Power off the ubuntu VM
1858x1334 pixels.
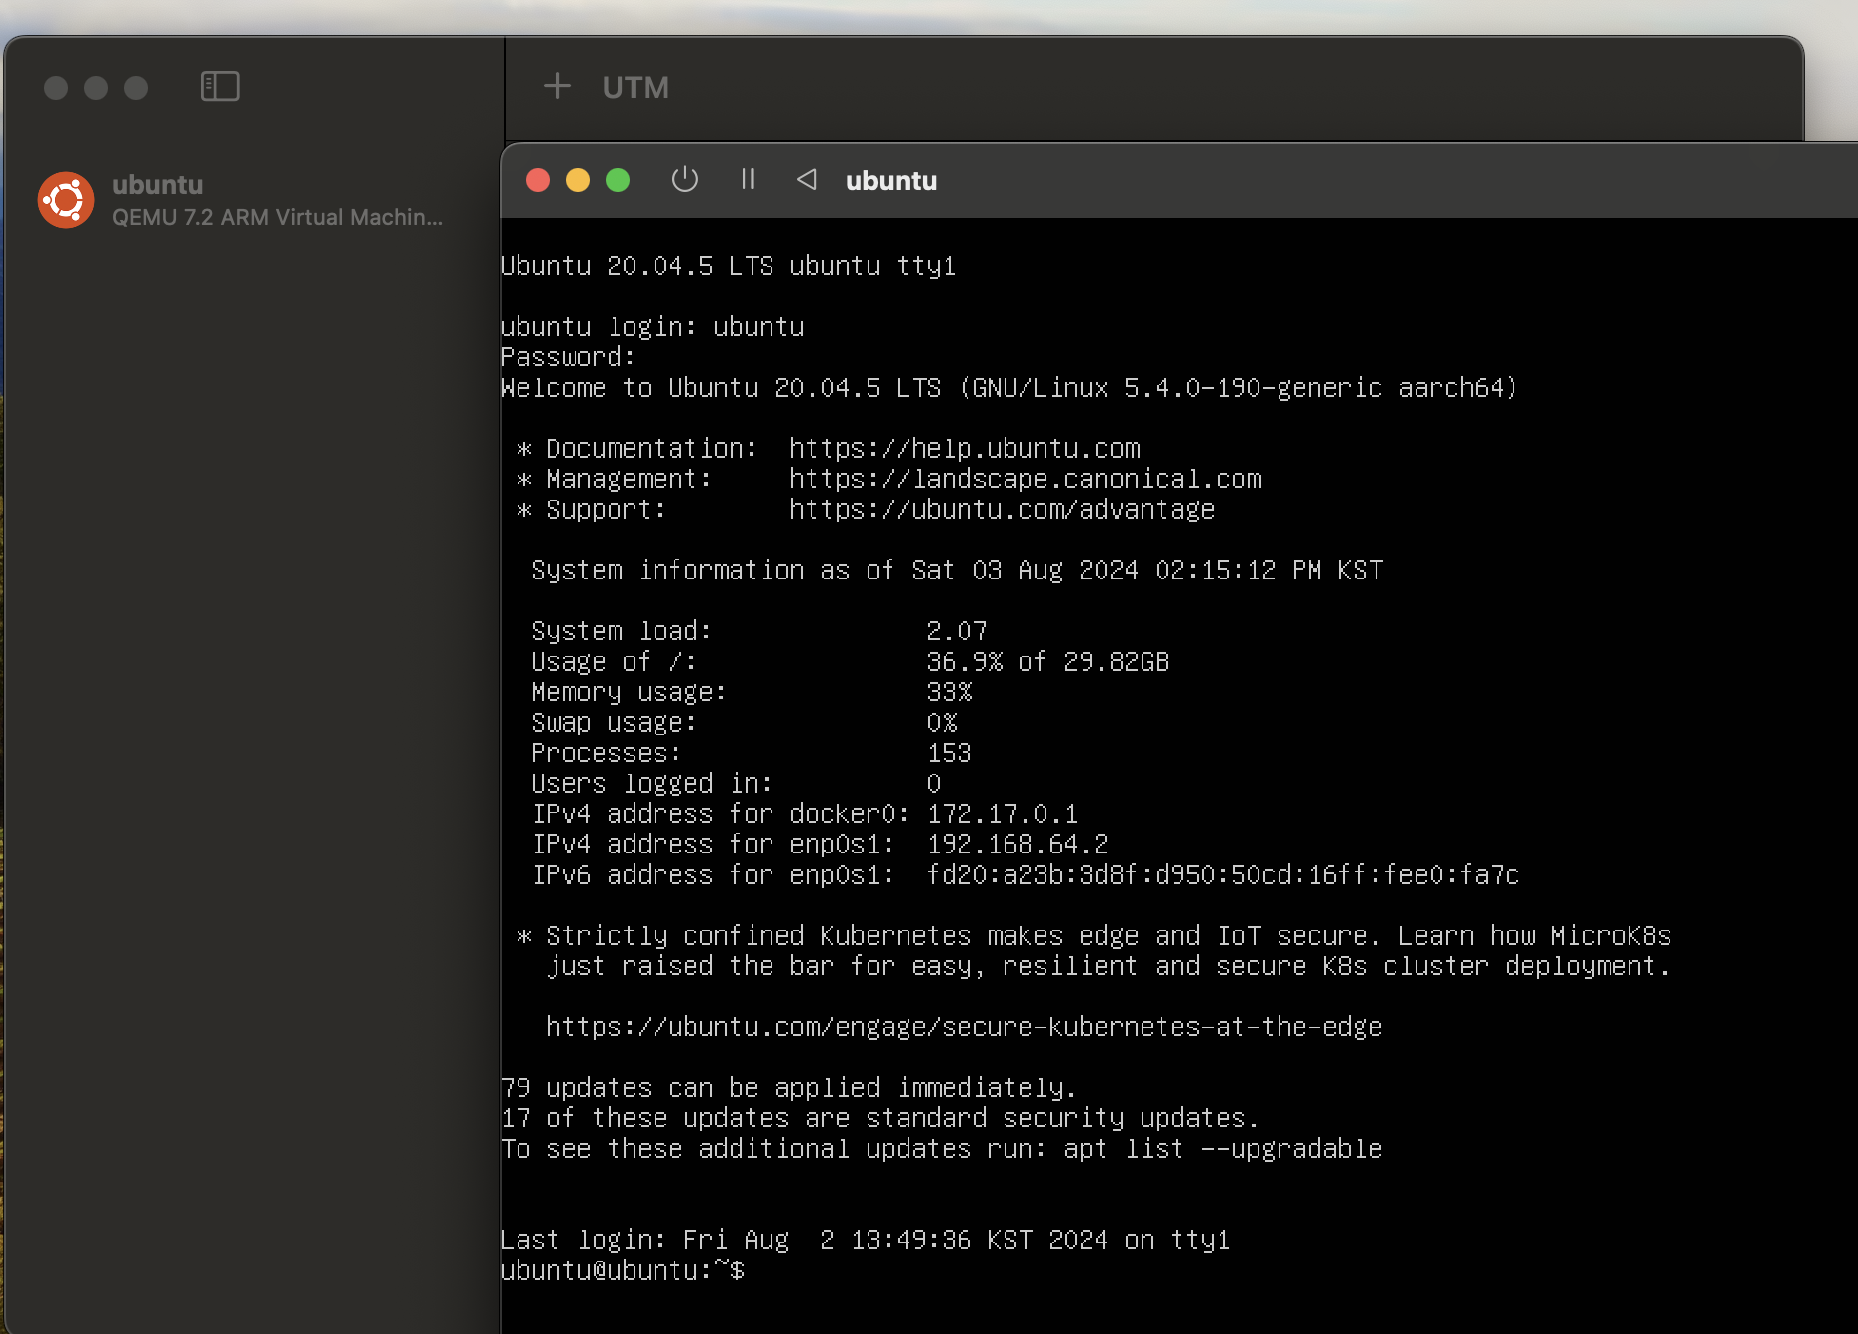coord(685,180)
